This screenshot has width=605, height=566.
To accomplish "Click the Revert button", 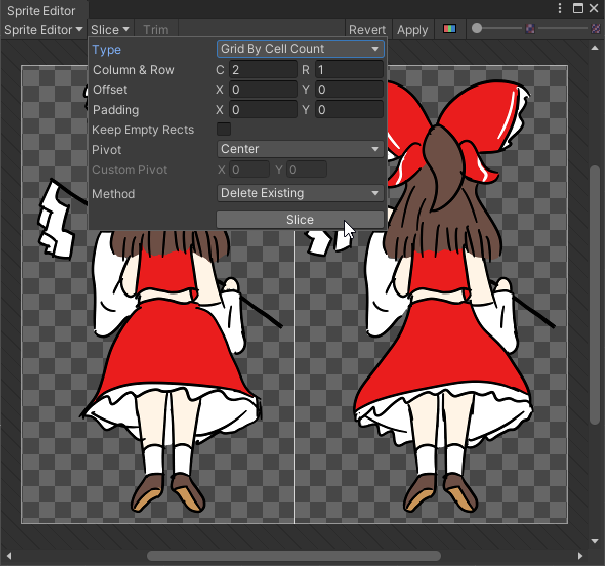I will pyautogui.click(x=367, y=30).
